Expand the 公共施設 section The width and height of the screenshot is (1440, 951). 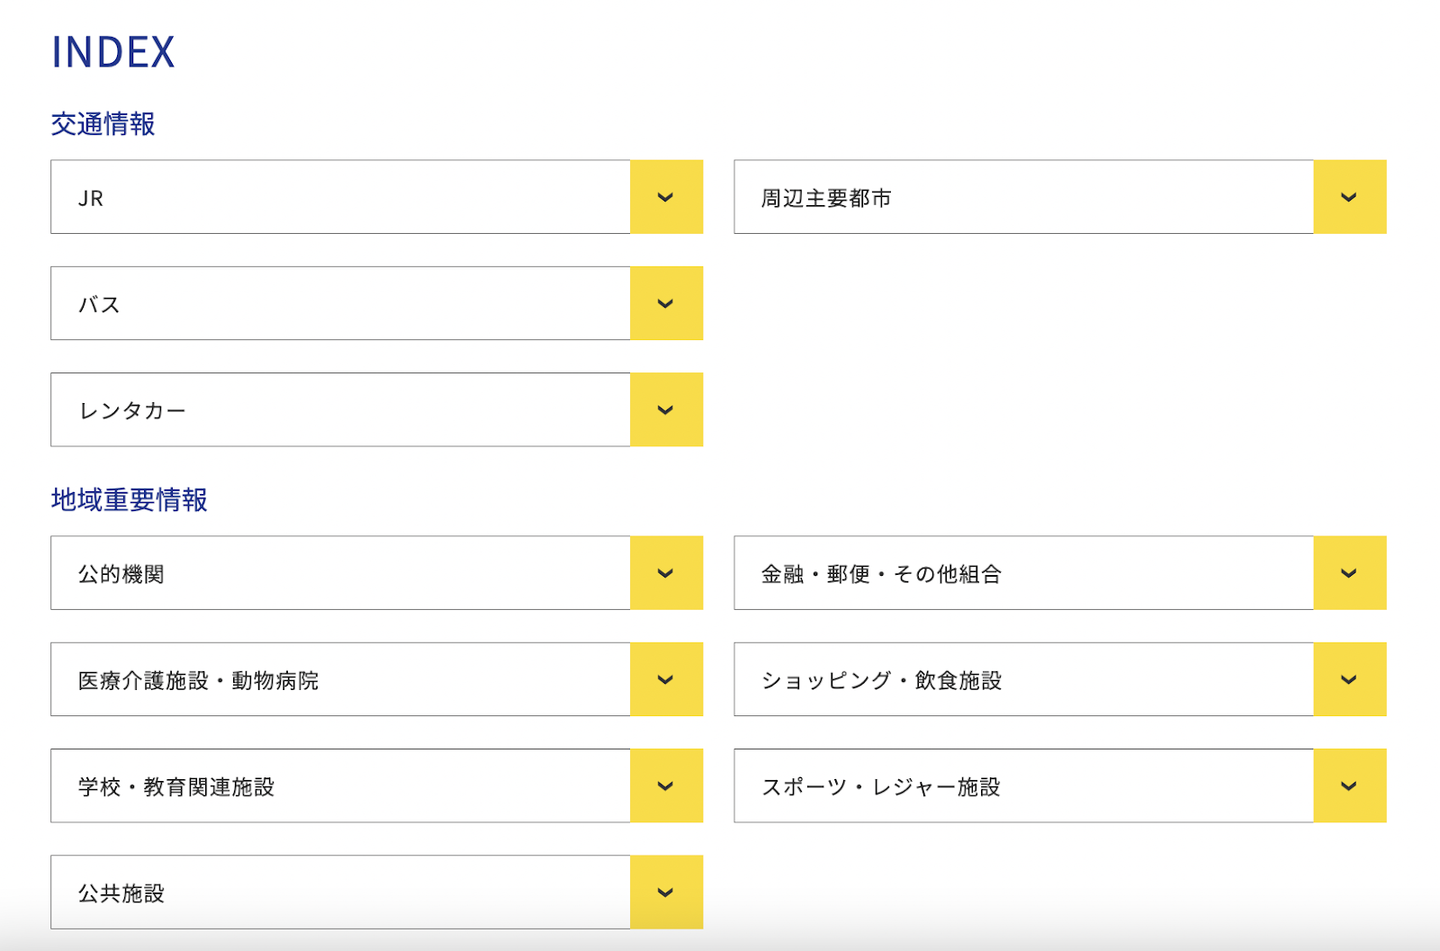pyautogui.click(x=666, y=892)
